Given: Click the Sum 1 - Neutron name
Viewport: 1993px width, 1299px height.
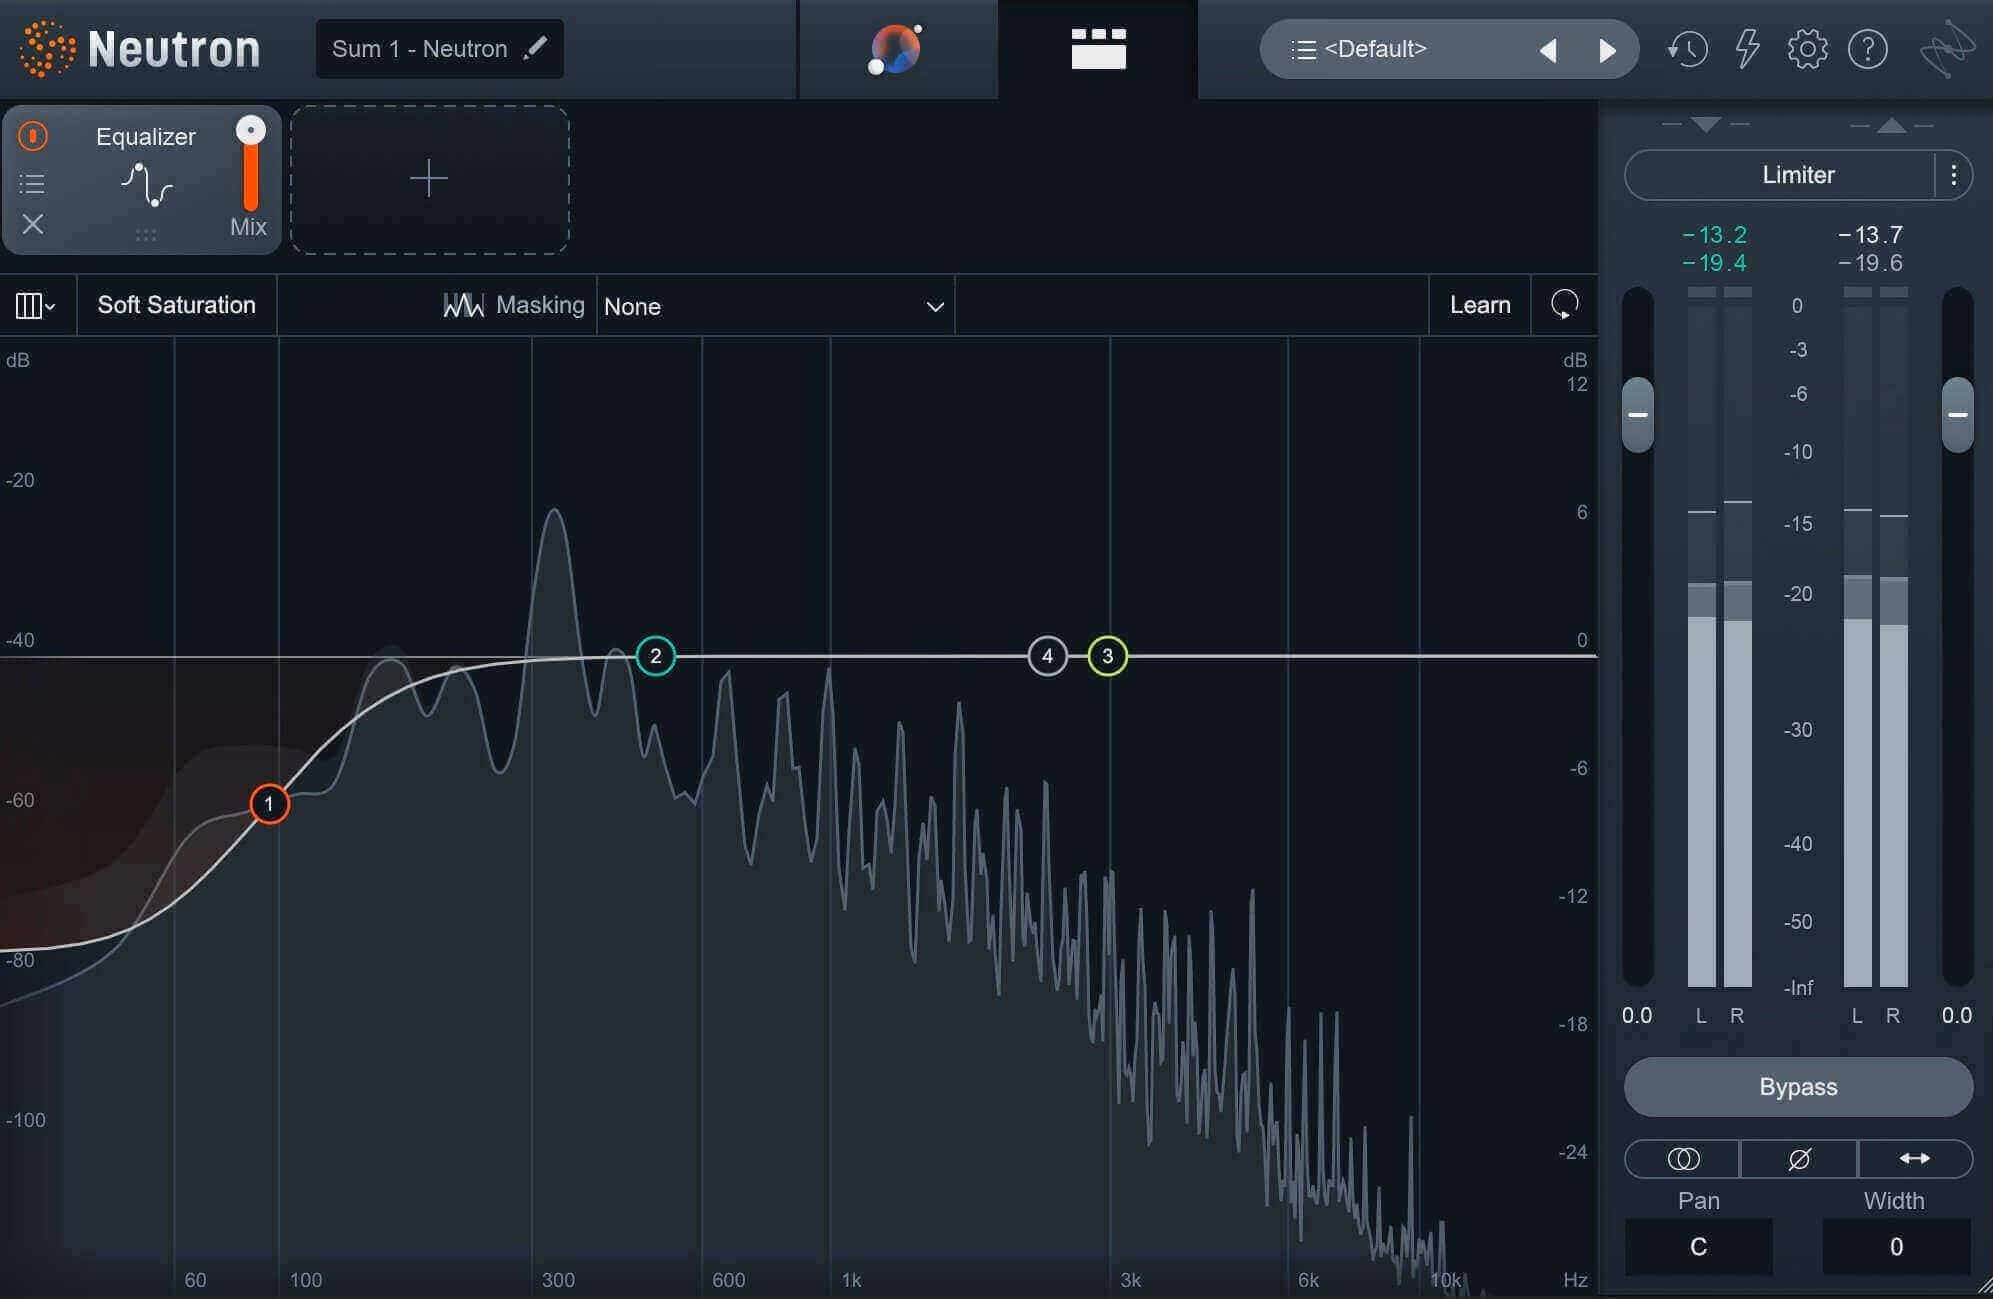Looking at the screenshot, I should pos(420,49).
